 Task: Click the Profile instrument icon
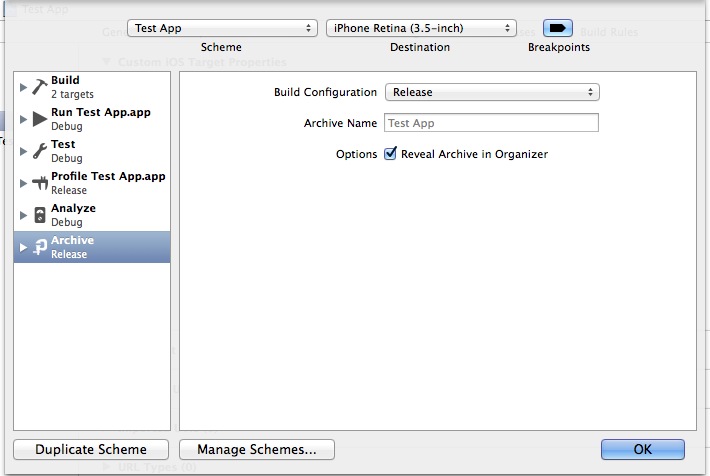pyautogui.click(x=40, y=183)
